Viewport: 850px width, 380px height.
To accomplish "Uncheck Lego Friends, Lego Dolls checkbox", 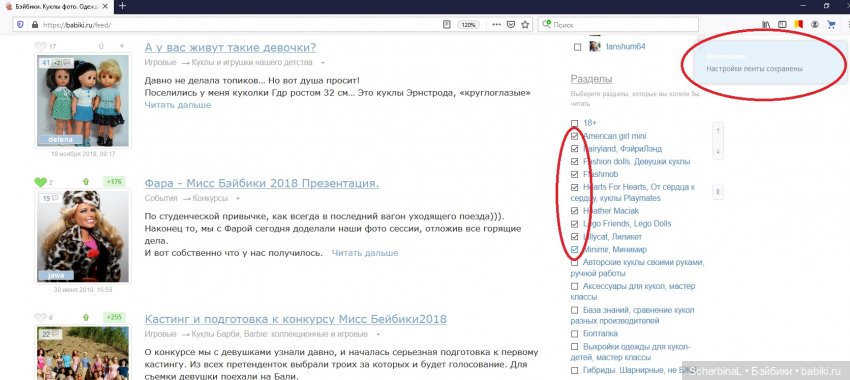I will (x=575, y=224).
